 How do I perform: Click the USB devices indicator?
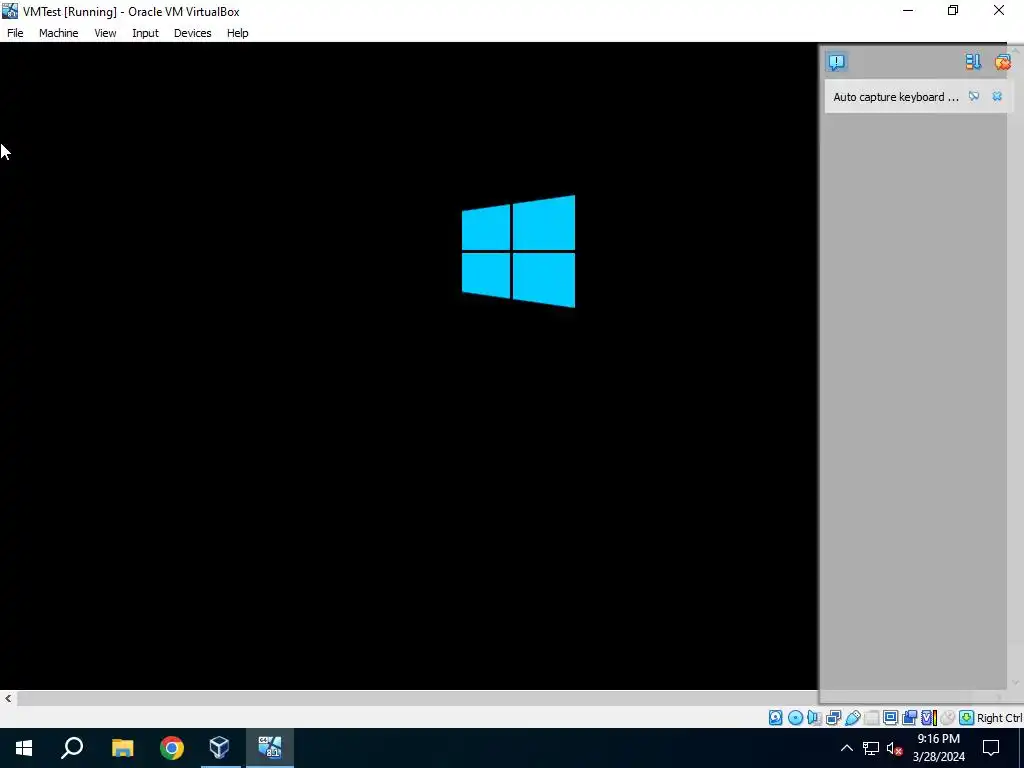(853, 718)
